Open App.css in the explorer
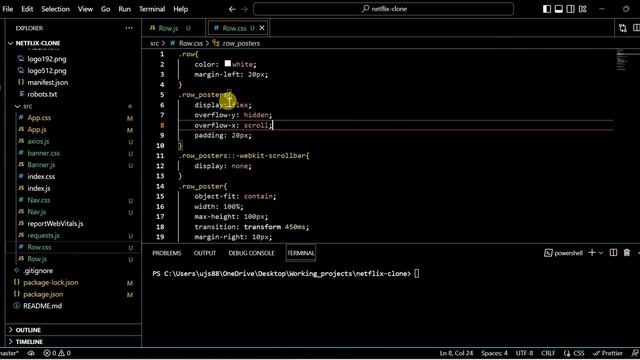This screenshot has width=640, height=360. tap(39, 118)
